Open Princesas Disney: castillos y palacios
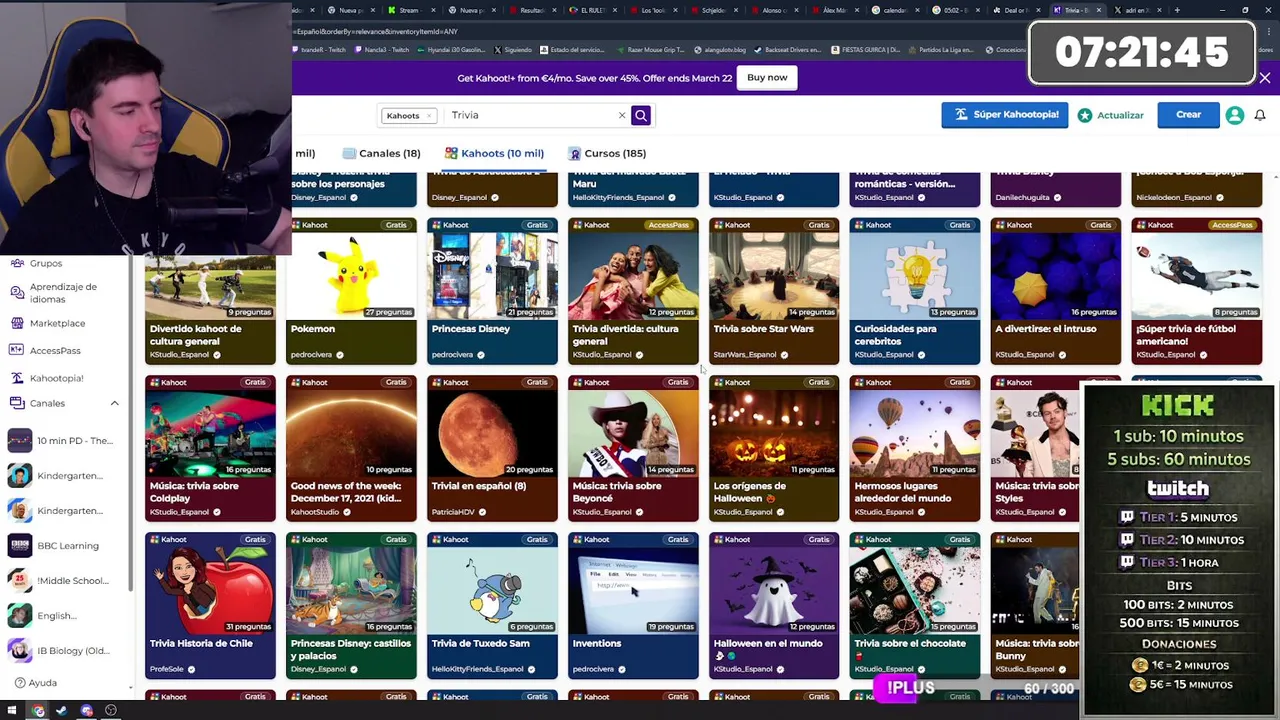Image resolution: width=1280 pixels, height=720 pixels. (x=351, y=605)
